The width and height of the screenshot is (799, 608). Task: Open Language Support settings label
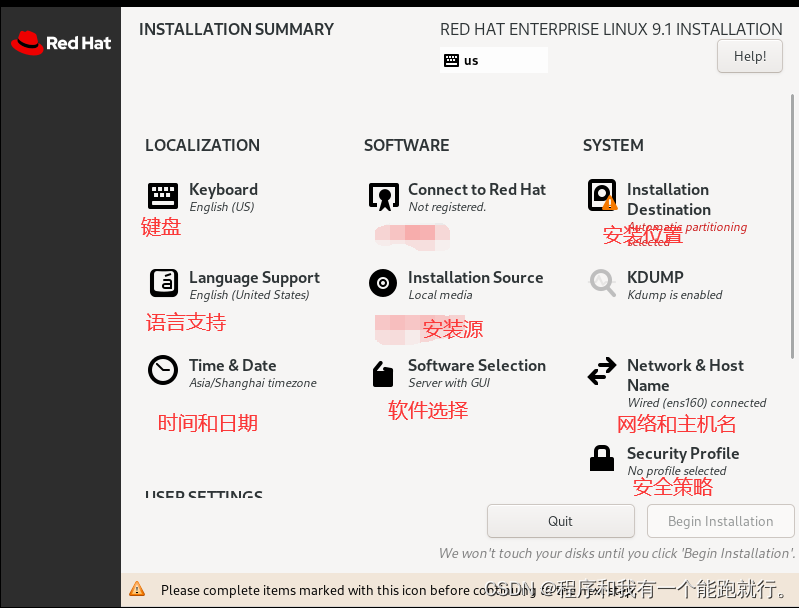254,278
